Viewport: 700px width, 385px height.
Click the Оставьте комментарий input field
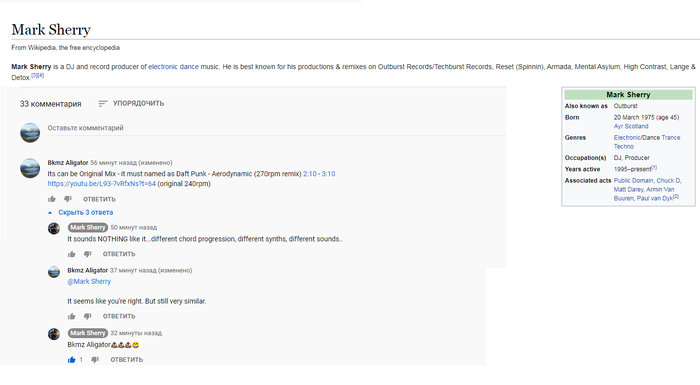coord(276,128)
